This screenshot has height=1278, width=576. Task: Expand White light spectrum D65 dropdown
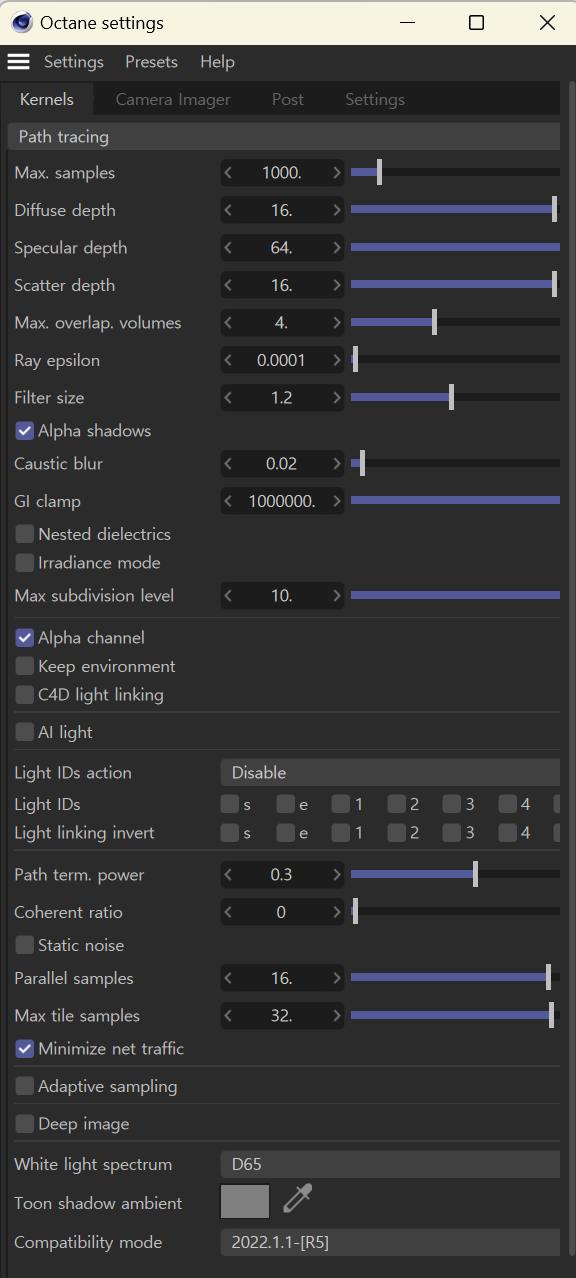pyautogui.click(x=390, y=1165)
